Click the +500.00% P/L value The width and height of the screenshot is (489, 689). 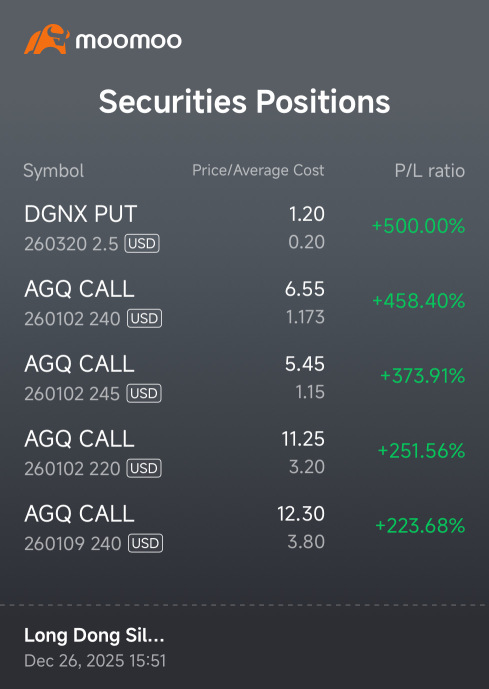tap(418, 226)
